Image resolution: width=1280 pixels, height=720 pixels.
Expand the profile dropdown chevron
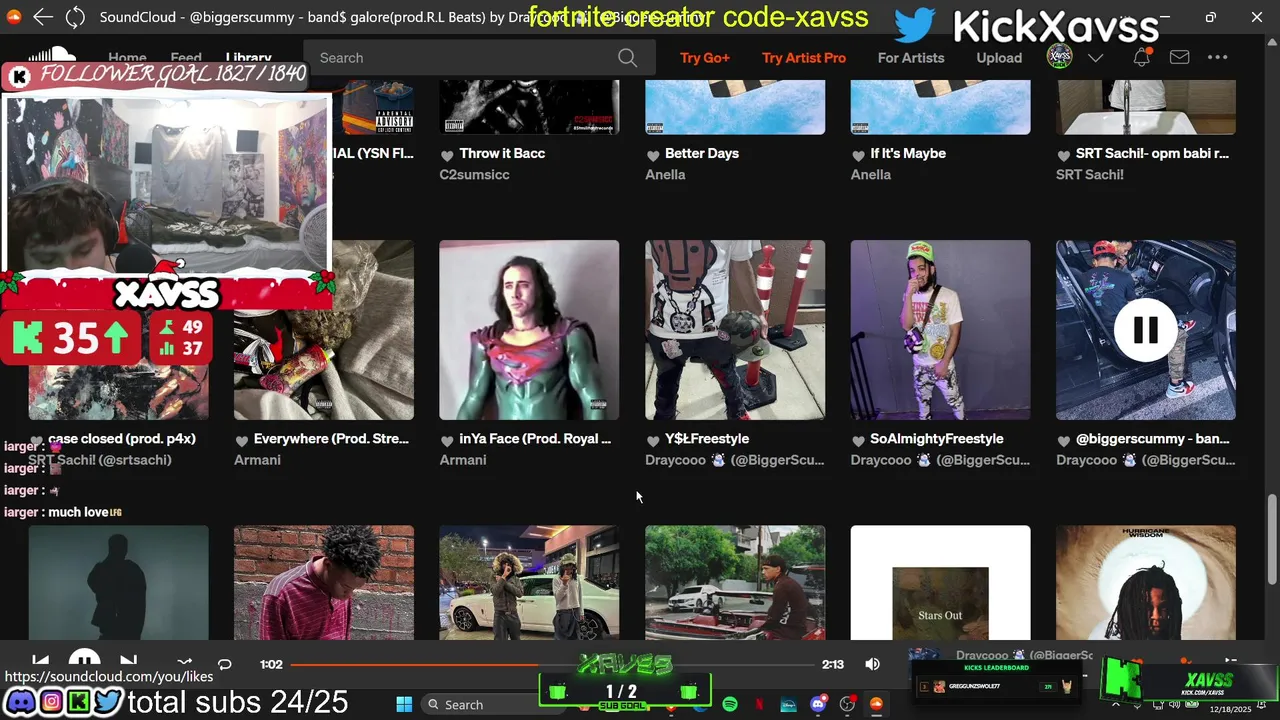pos(1095,58)
